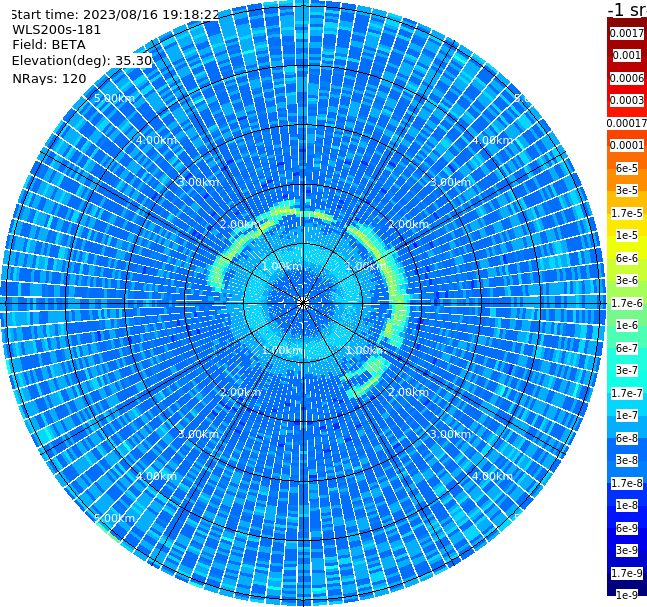
Task: Select the 3e-7 colorbar value
Action: [x=627, y=370]
